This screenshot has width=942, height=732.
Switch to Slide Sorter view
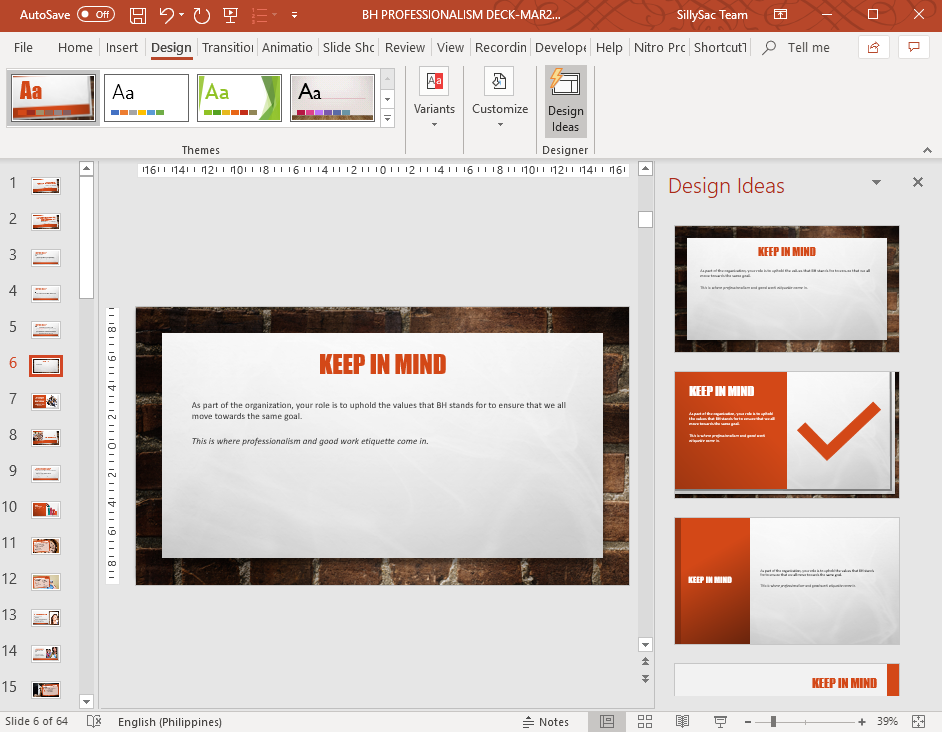[x=645, y=721]
